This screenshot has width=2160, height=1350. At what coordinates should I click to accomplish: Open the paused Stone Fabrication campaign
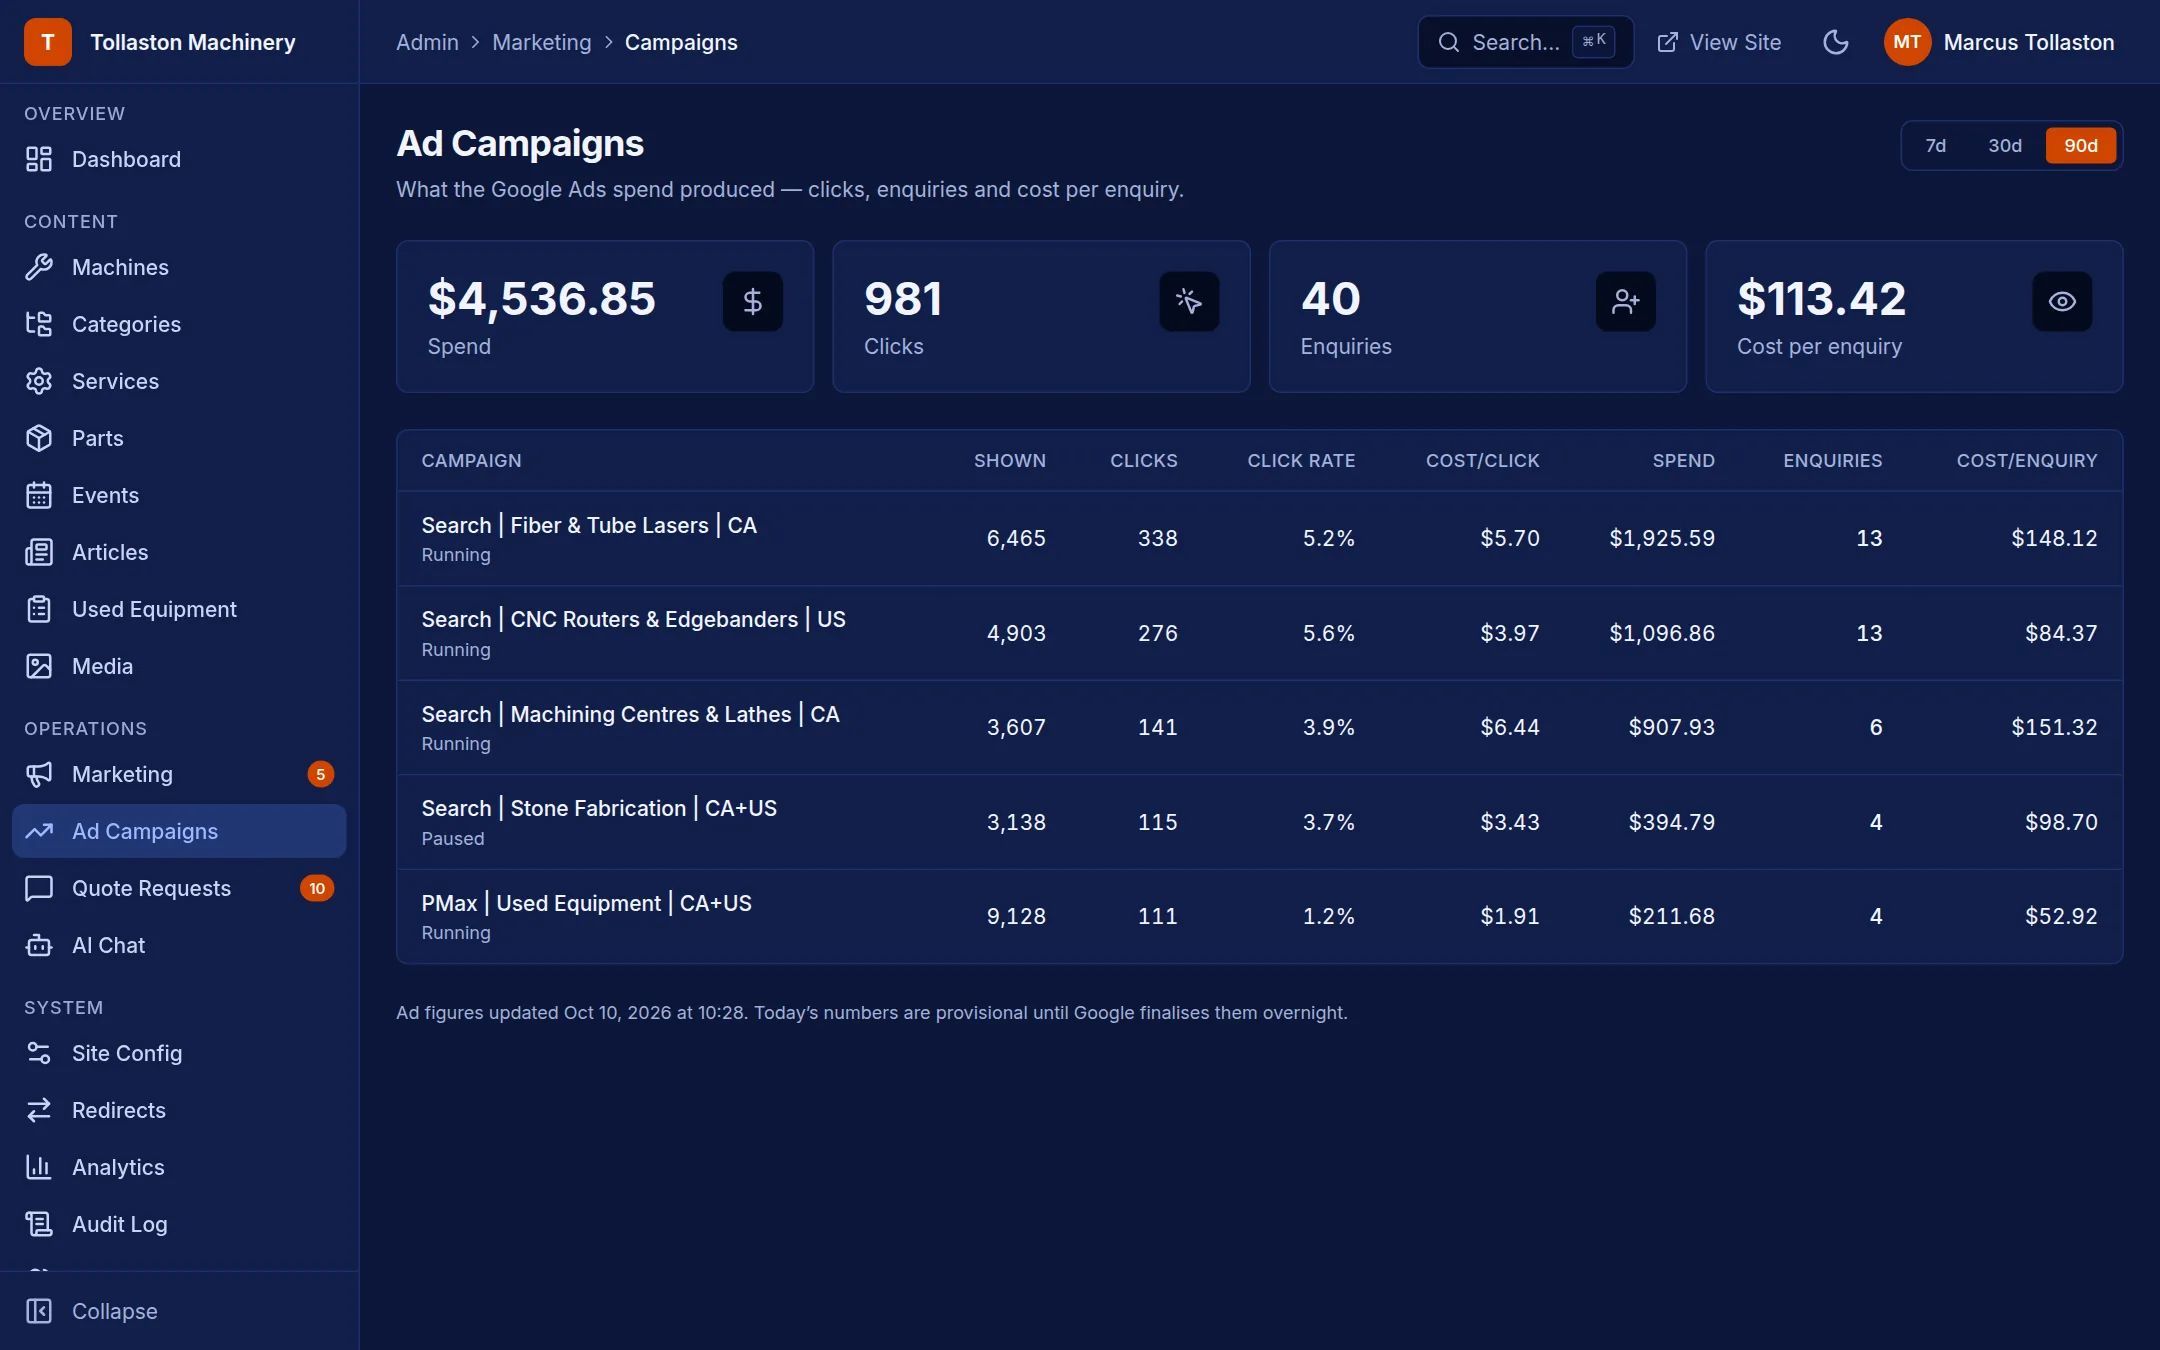(1260, 822)
